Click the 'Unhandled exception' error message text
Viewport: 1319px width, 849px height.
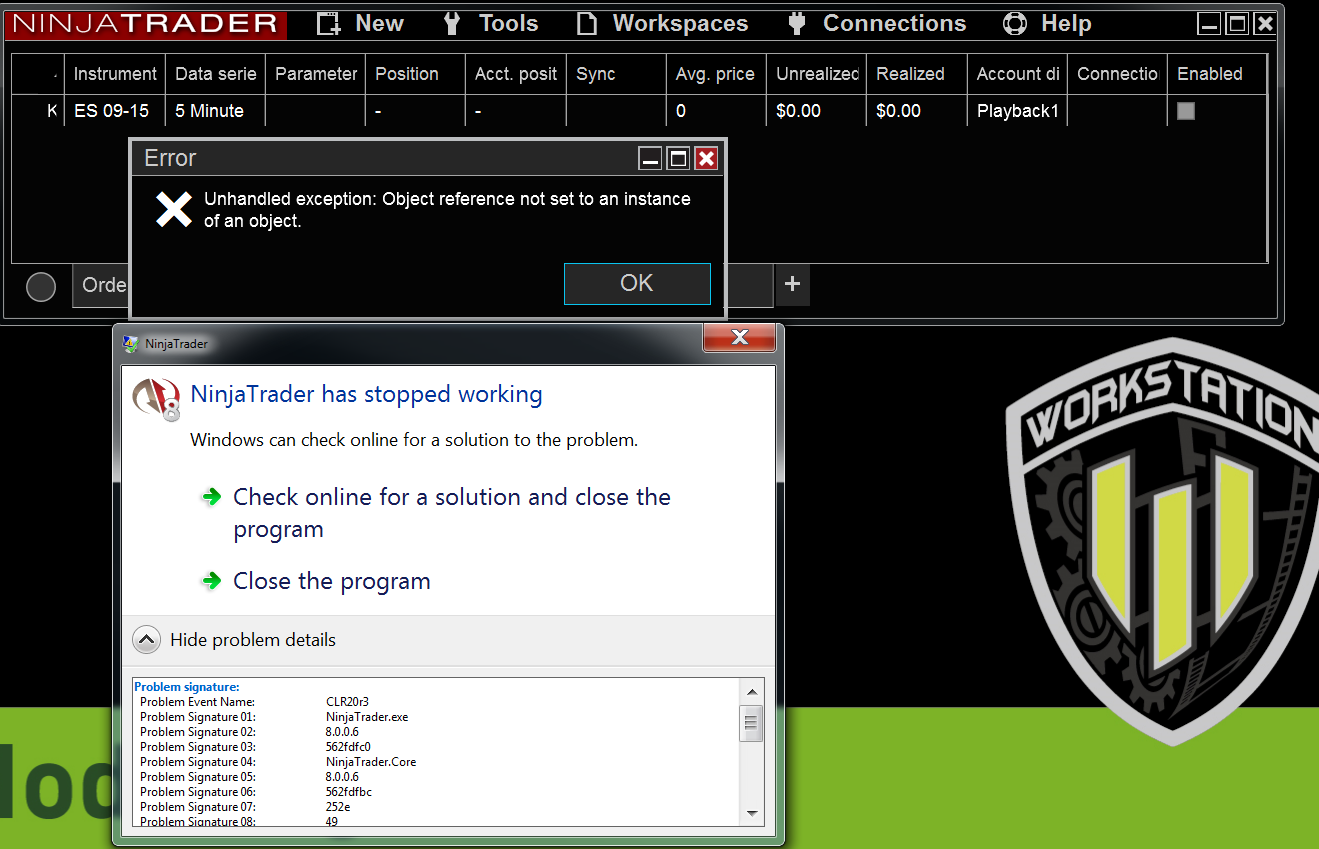click(x=447, y=210)
